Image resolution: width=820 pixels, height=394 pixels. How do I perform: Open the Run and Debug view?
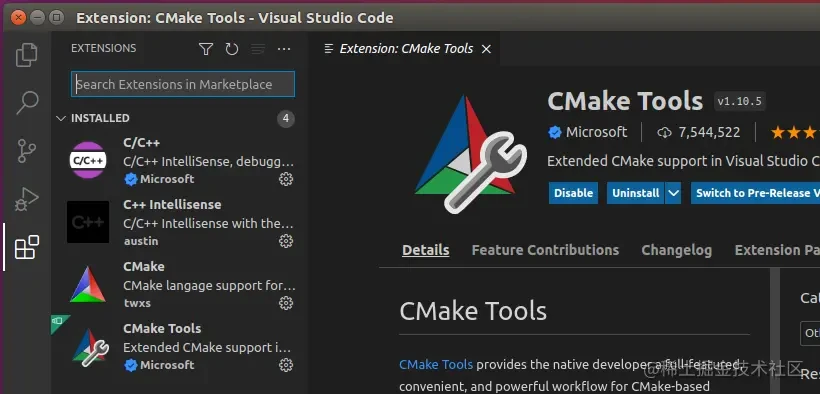click(x=27, y=199)
